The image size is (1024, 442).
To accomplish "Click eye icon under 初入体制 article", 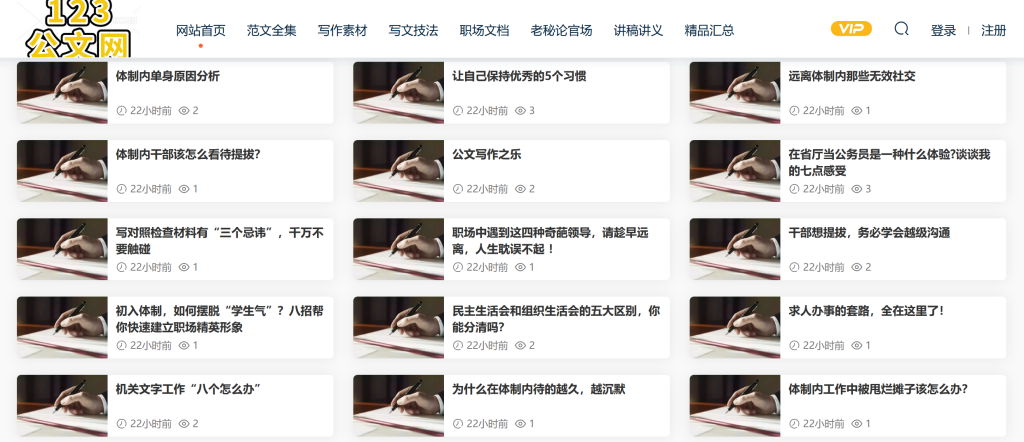I will tap(184, 345).
